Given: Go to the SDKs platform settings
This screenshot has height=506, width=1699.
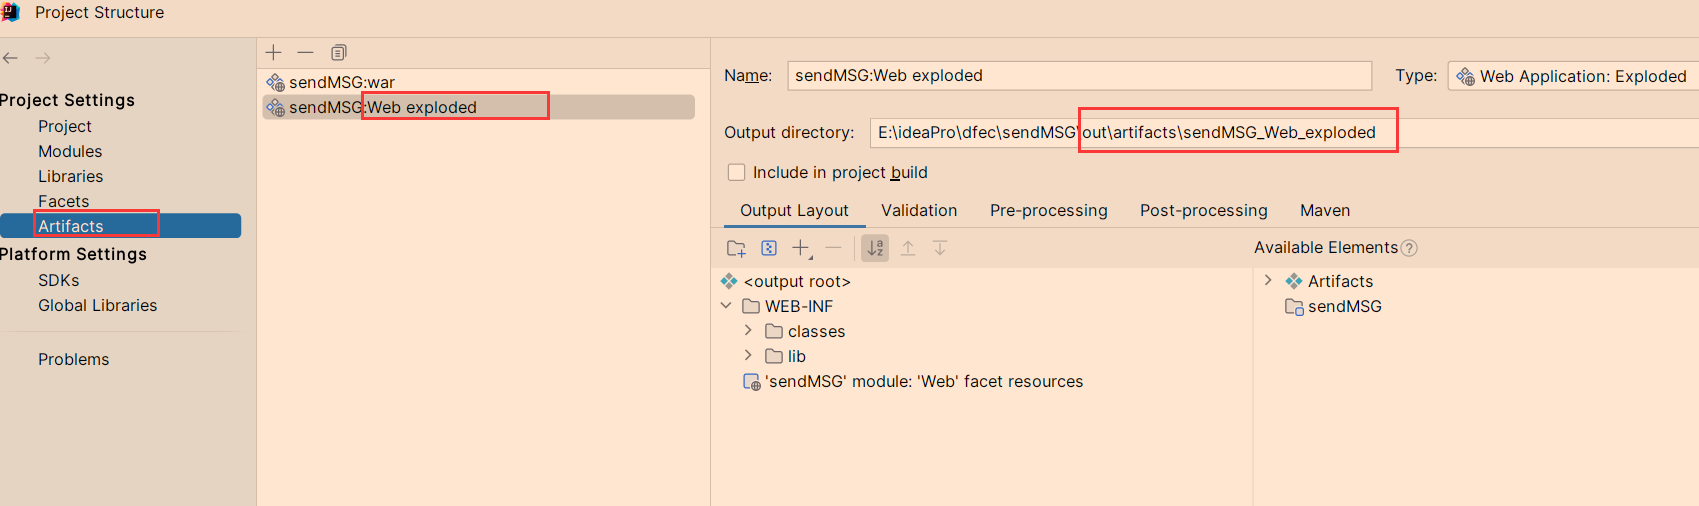Looking at the screenshot, I should point(58,280).
